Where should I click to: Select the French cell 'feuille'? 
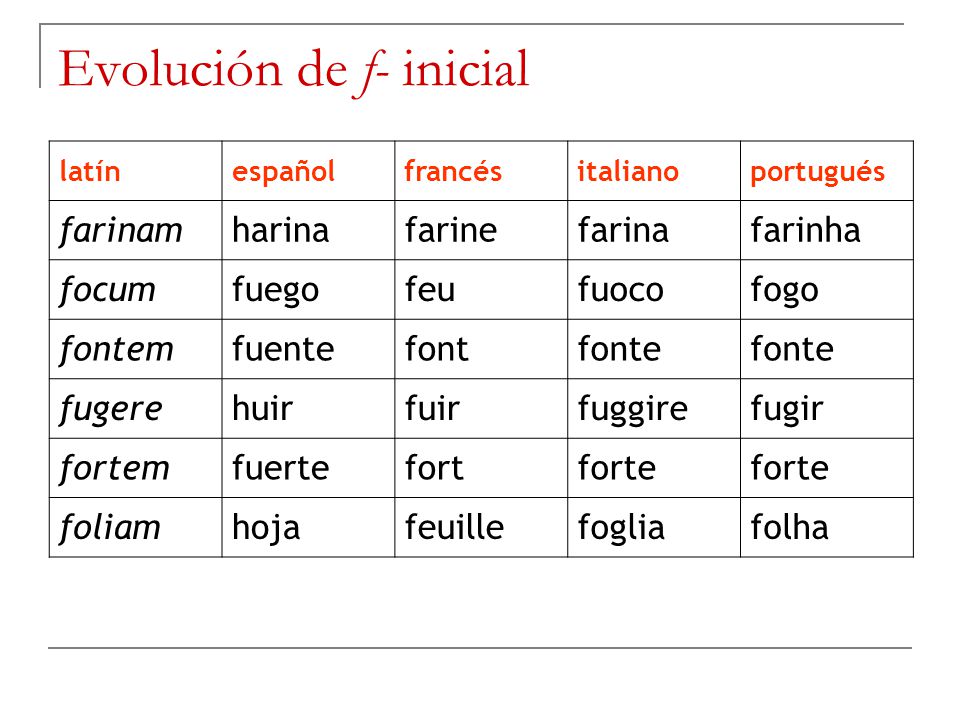click(x=481, y=527)
